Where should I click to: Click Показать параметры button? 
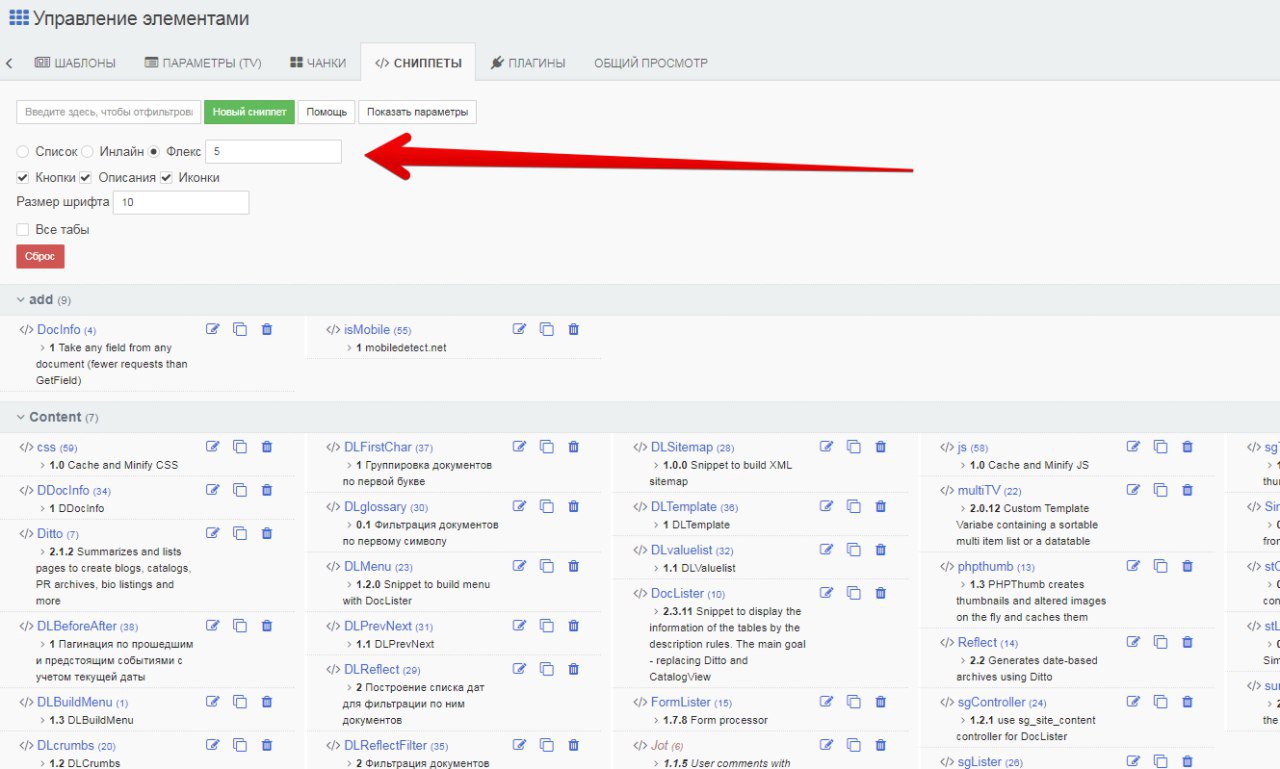point(417,112)
